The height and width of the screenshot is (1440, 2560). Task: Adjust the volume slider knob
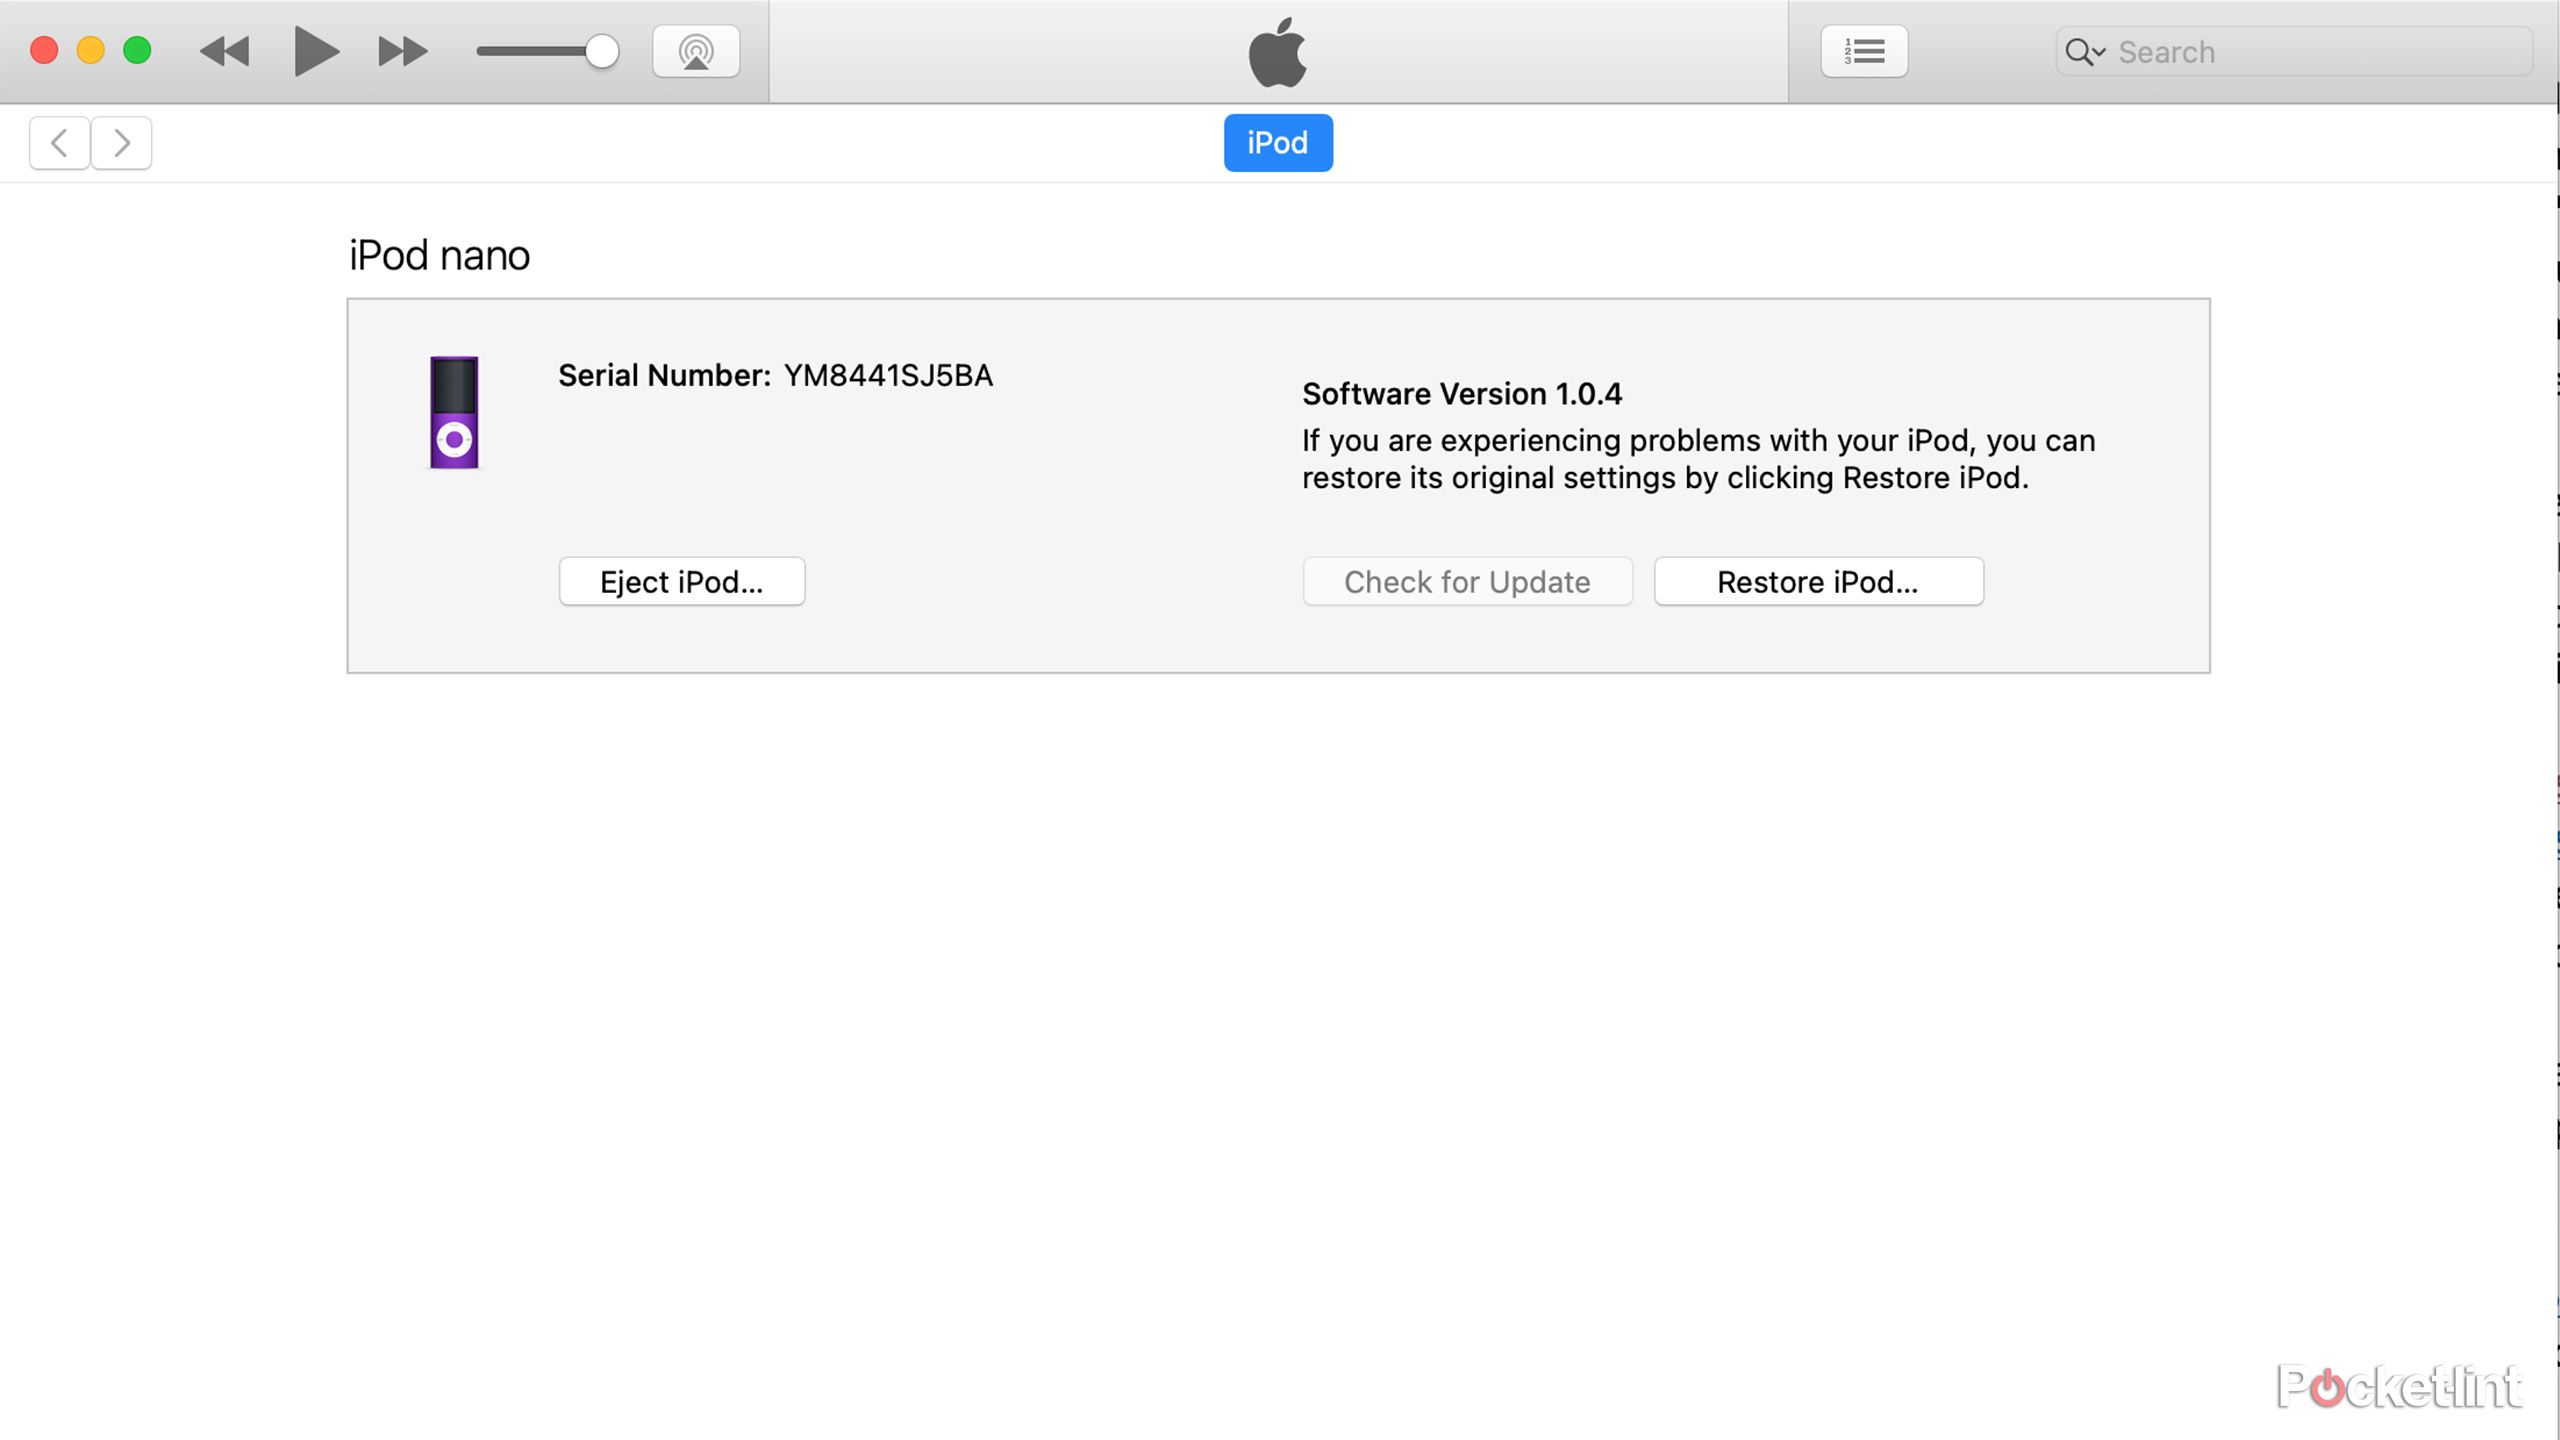(x=602, y=51)
